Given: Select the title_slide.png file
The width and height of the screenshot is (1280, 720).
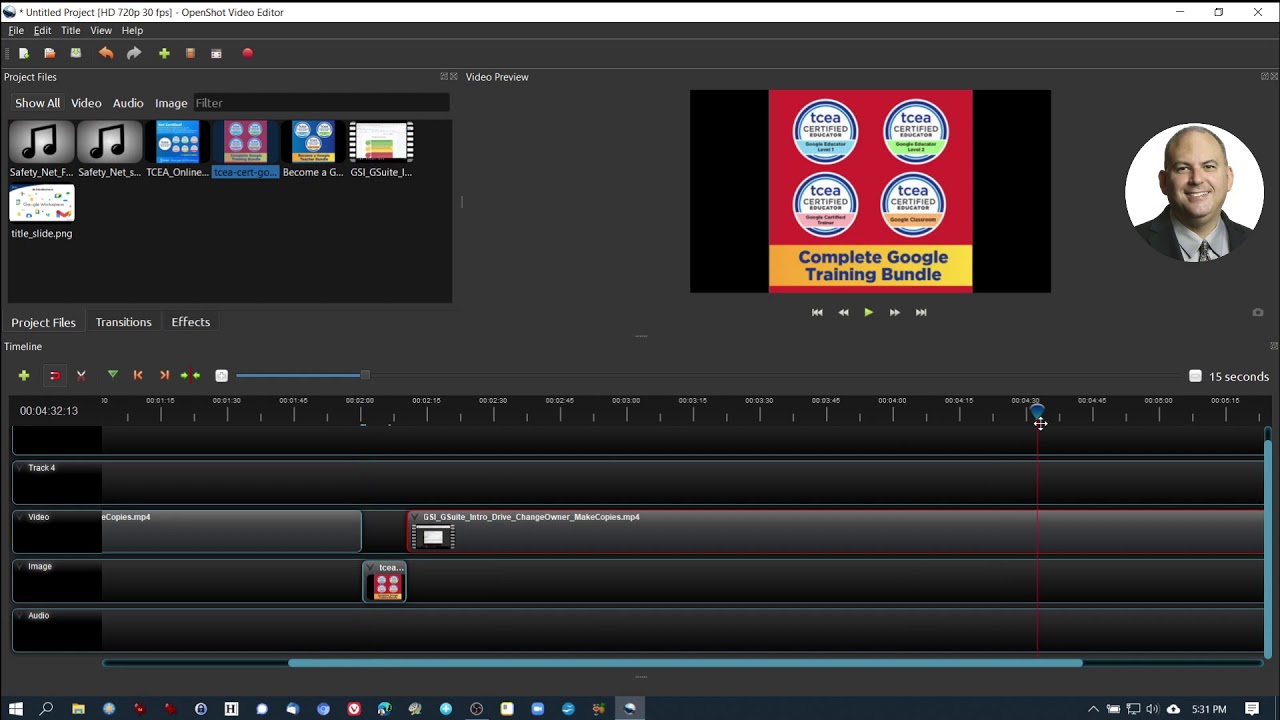Looking at the screenshot, I should pos(41,212).
